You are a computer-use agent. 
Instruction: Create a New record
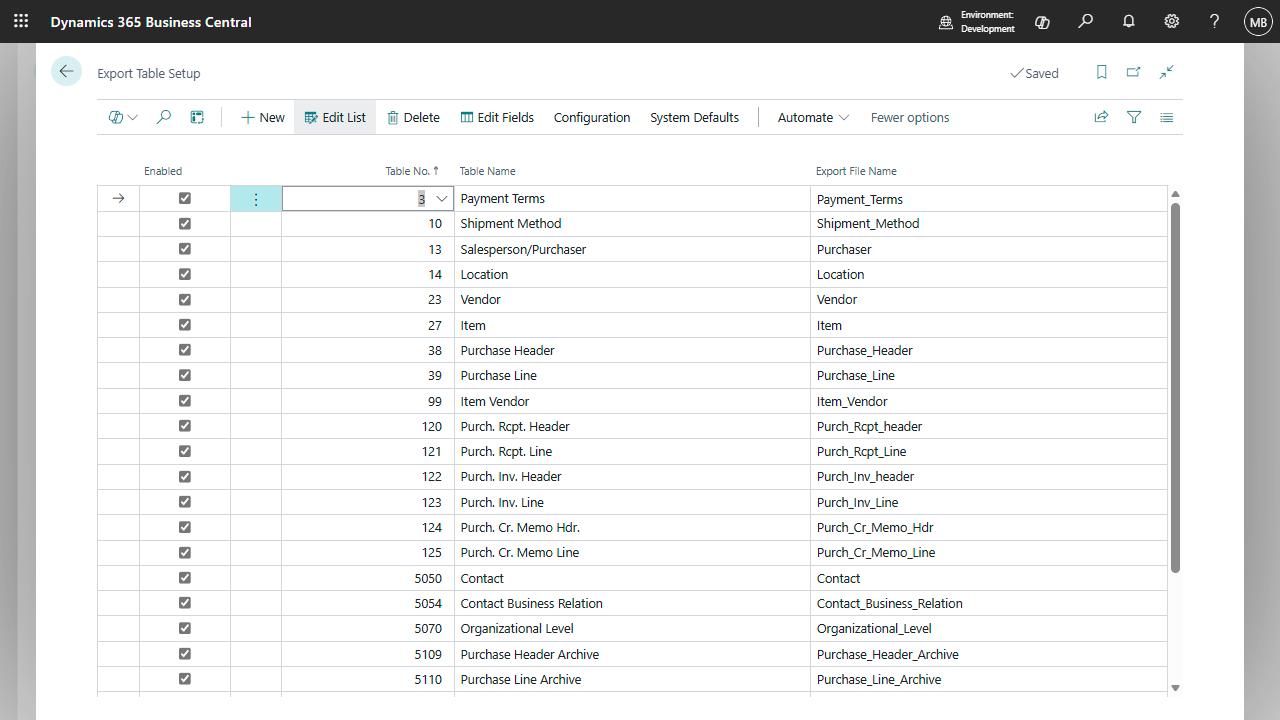click(263, 117)
